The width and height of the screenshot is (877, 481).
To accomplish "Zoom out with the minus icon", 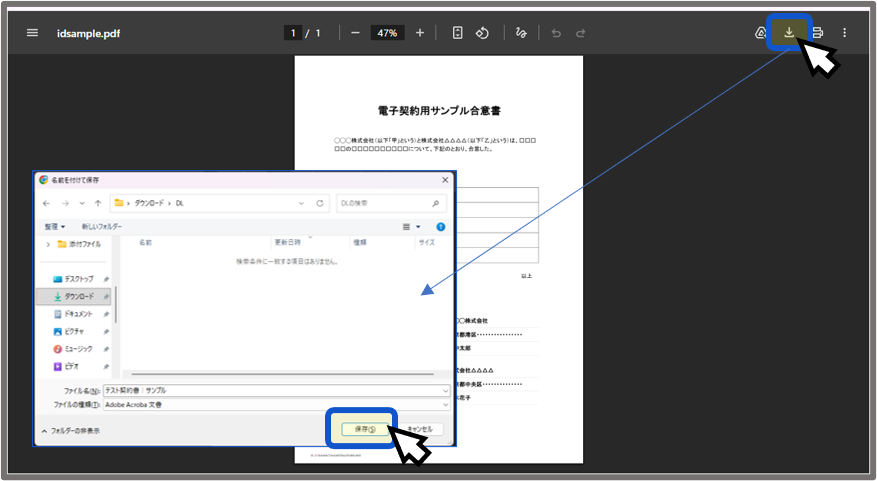I will pyautogui.click(x=355, y=33).
